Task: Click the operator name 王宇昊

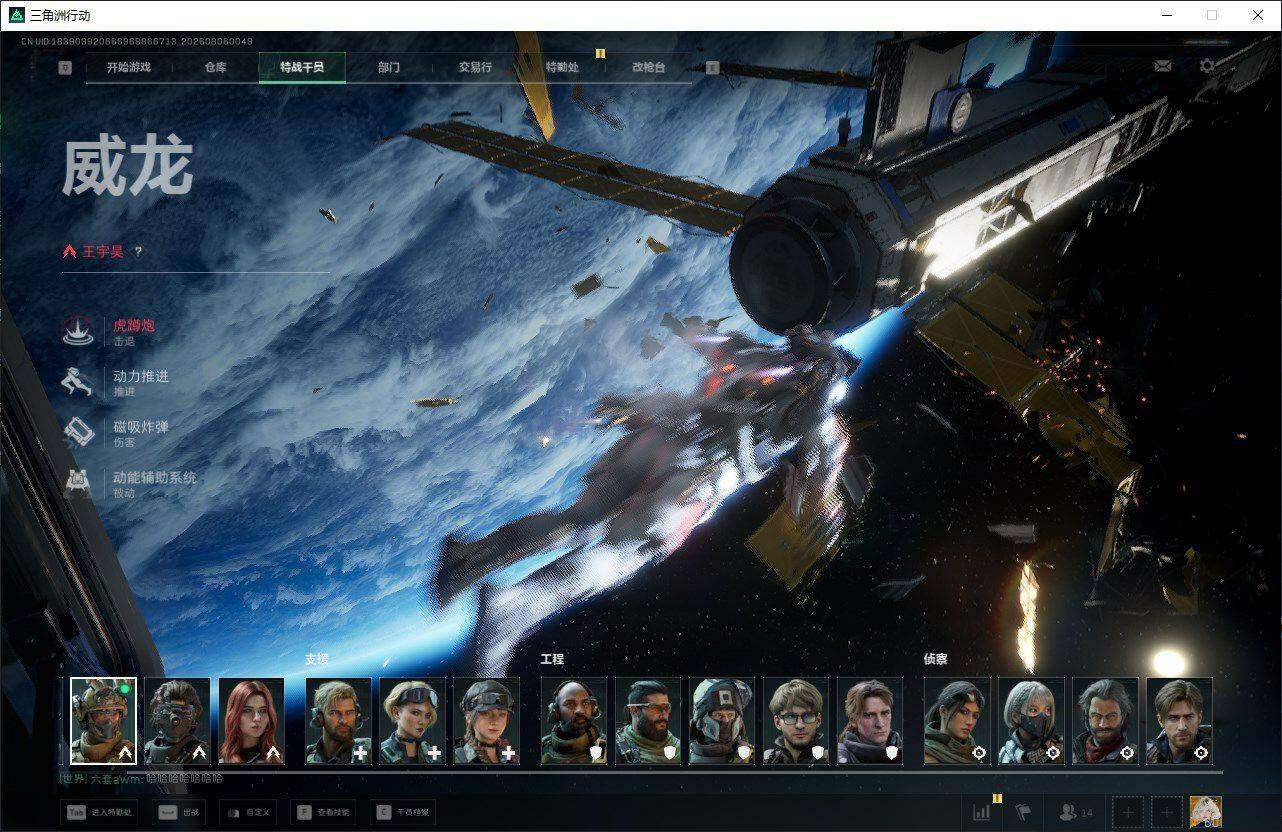Action: pyautogui.click(x=103, y=251)
